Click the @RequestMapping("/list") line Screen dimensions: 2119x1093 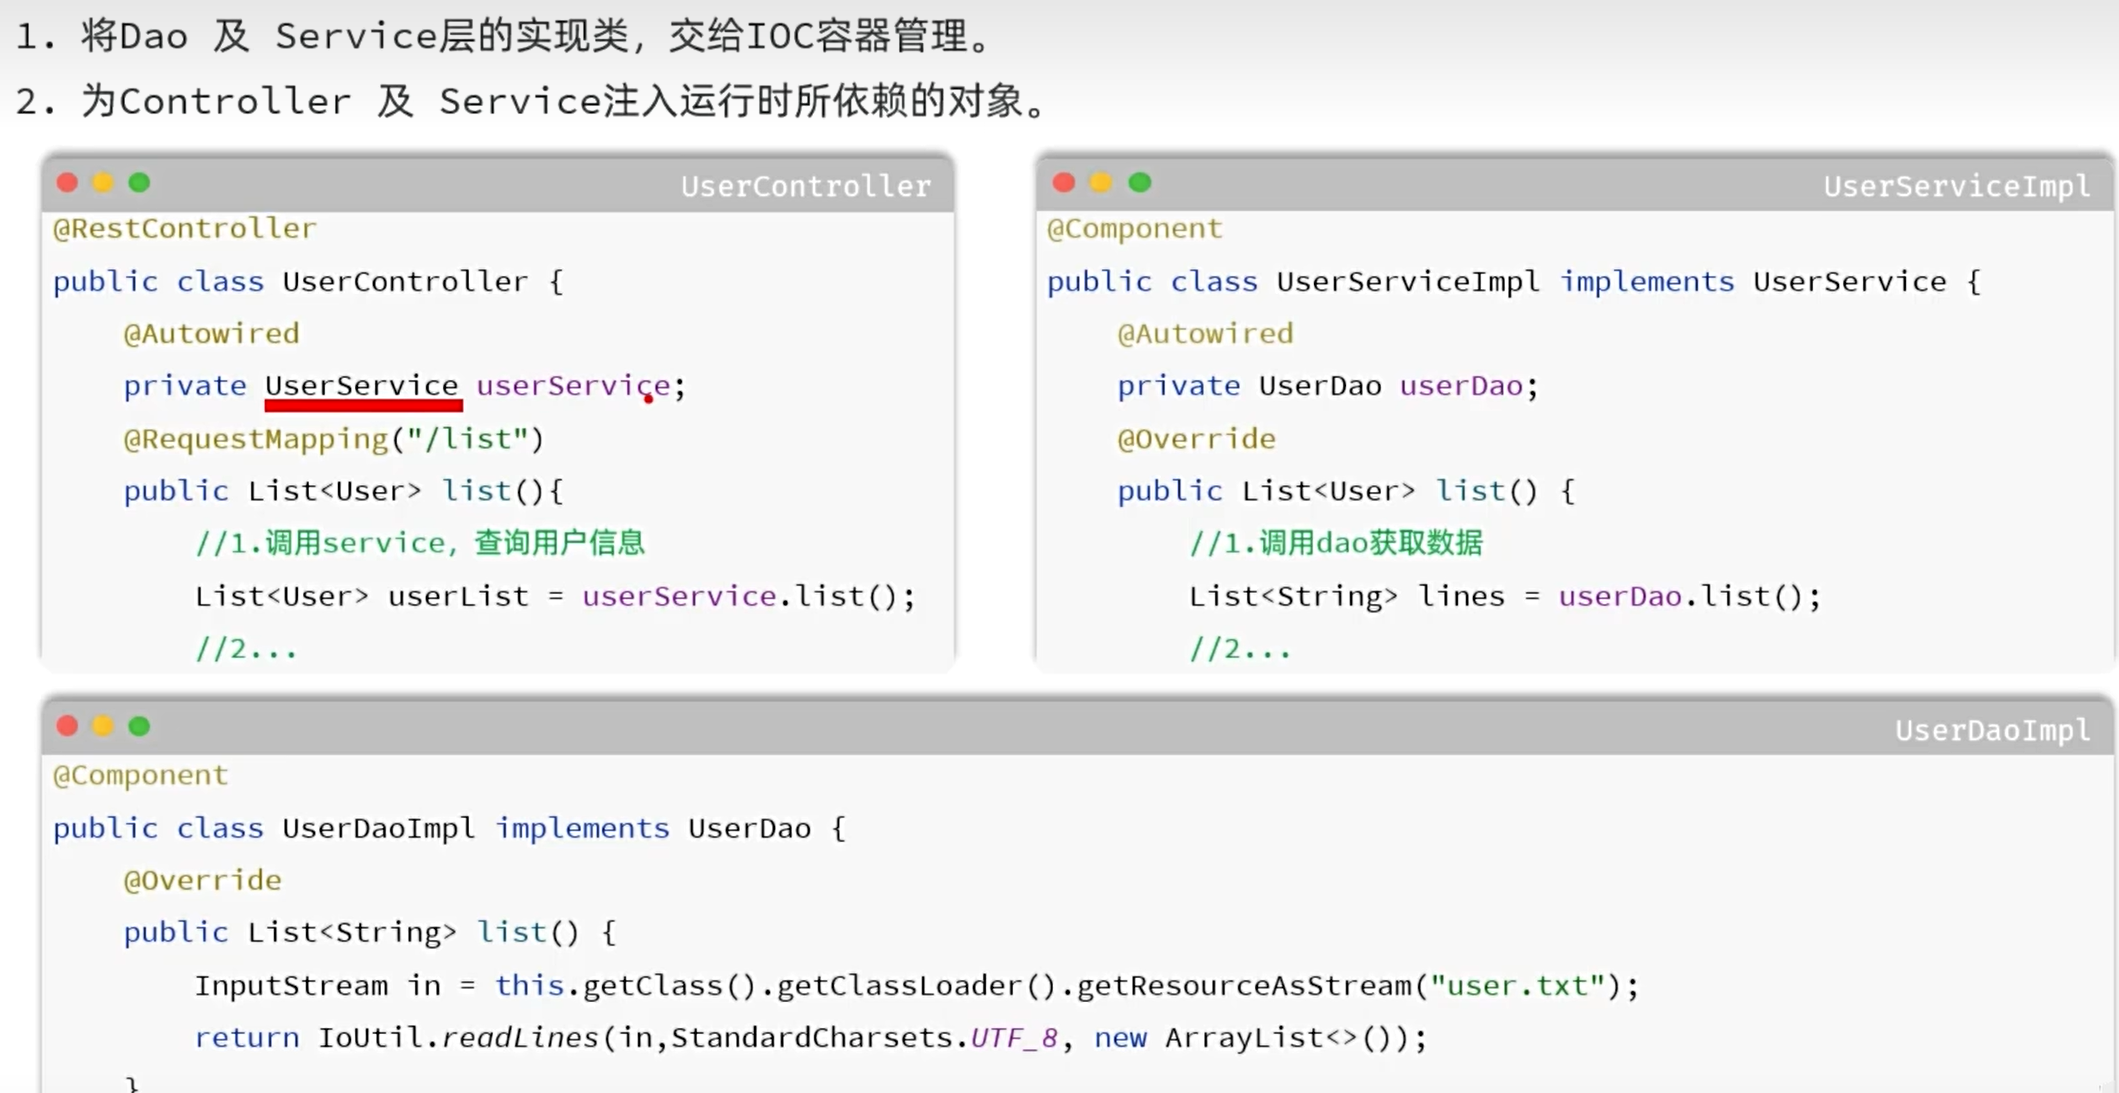(x=332, y=438)
